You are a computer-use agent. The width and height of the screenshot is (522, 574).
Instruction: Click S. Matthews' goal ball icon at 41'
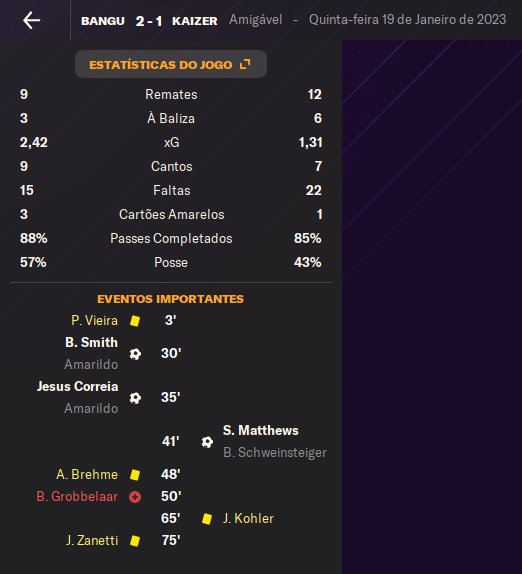point(207,442)
